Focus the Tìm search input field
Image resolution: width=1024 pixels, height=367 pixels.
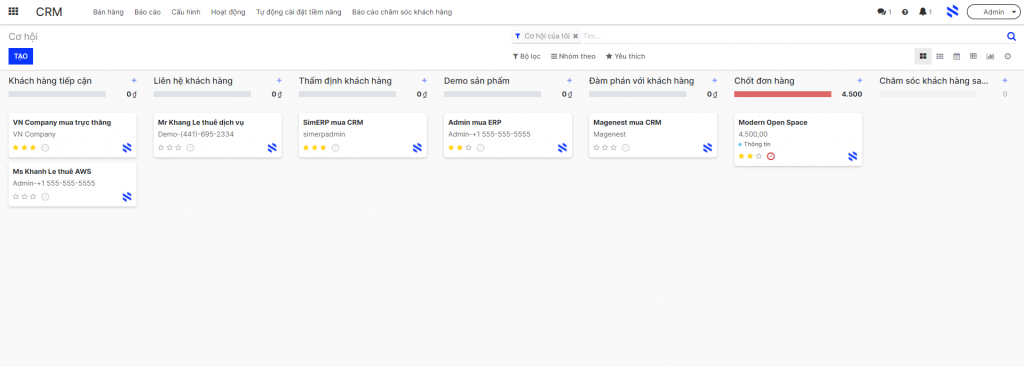pyautogui.click(x=792, y=37)
